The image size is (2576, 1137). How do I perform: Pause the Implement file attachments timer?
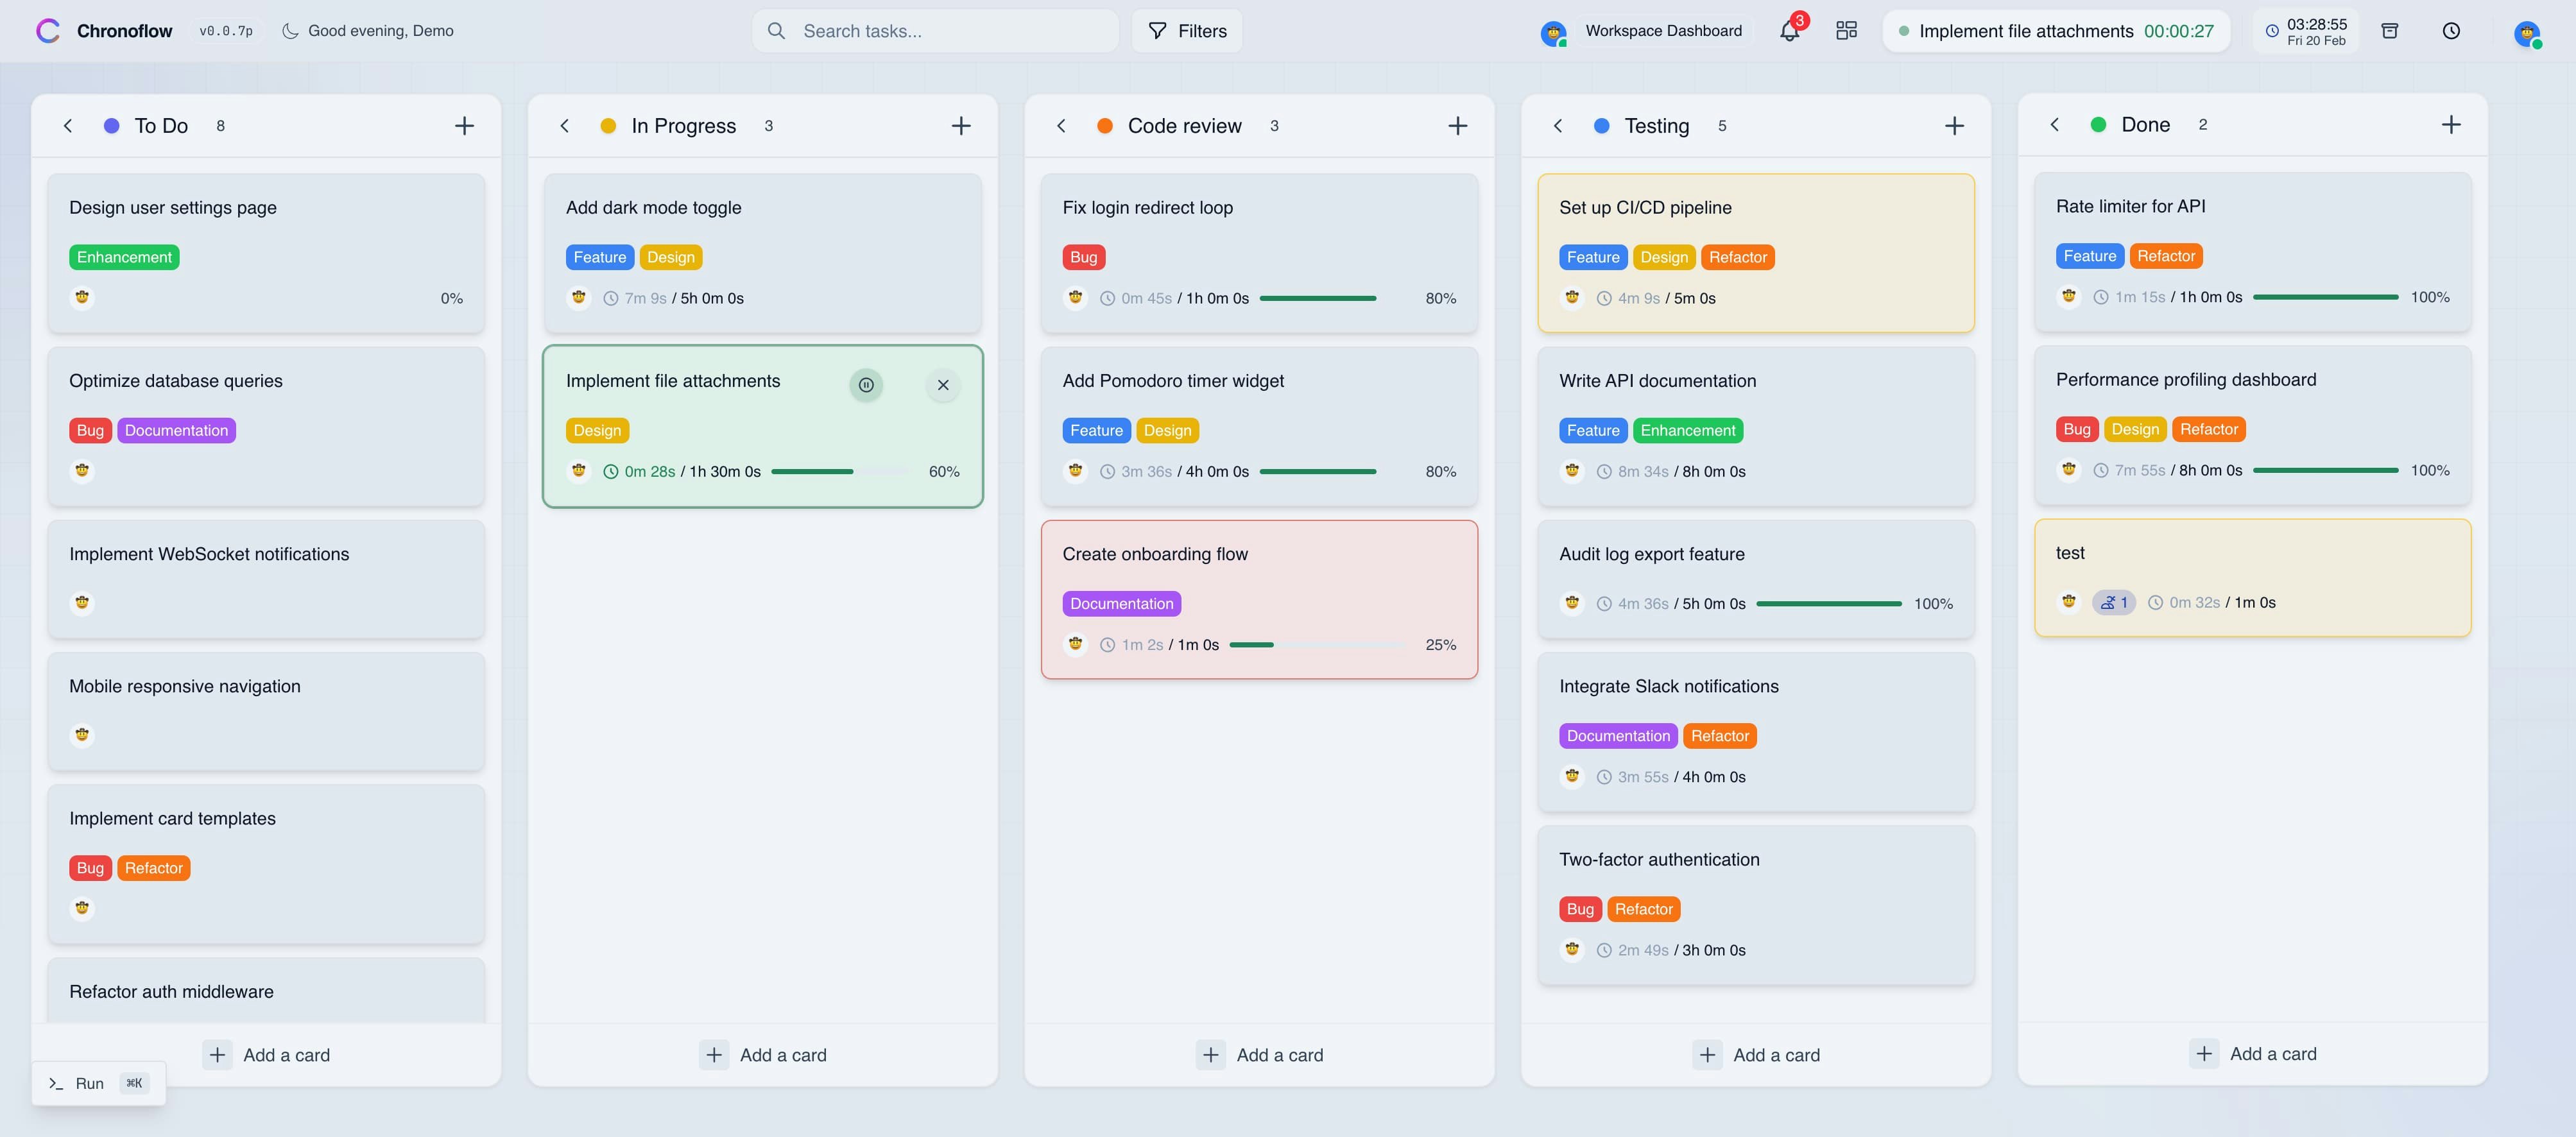click(x=866, y=384)
